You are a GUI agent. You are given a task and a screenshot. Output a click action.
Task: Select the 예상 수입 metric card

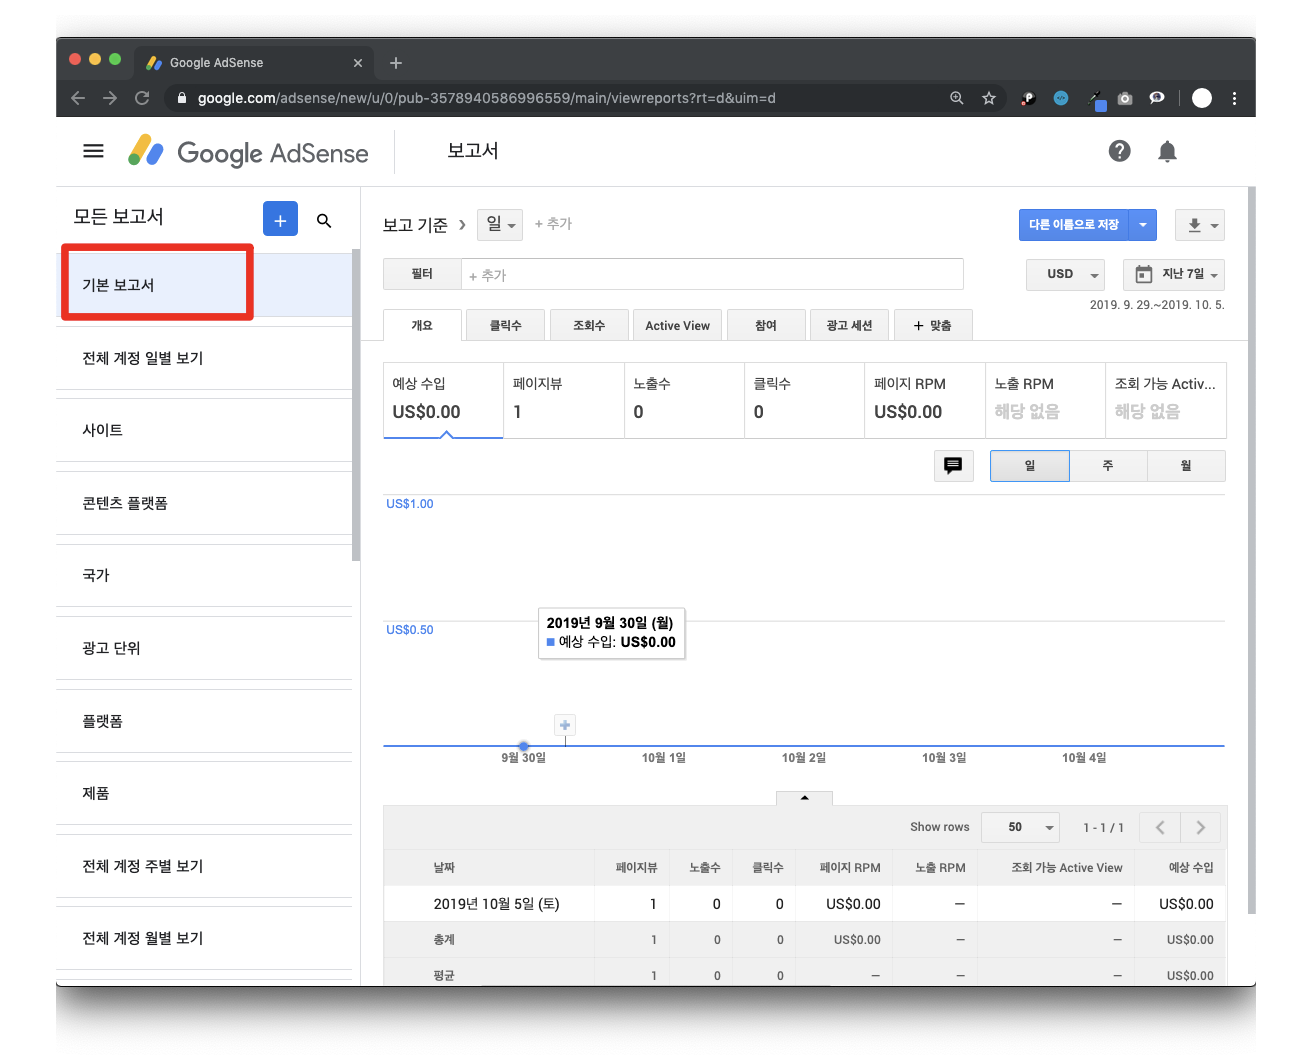[443, 400]
